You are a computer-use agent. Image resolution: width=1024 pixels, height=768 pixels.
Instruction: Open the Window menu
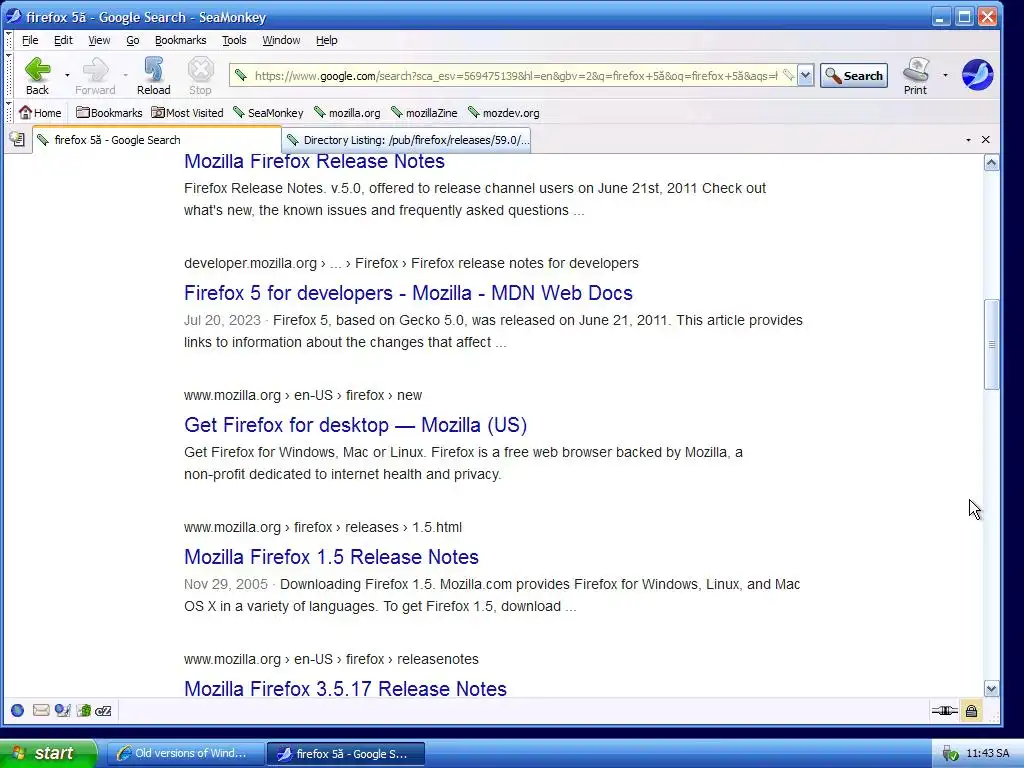click(x=281, y=40)
